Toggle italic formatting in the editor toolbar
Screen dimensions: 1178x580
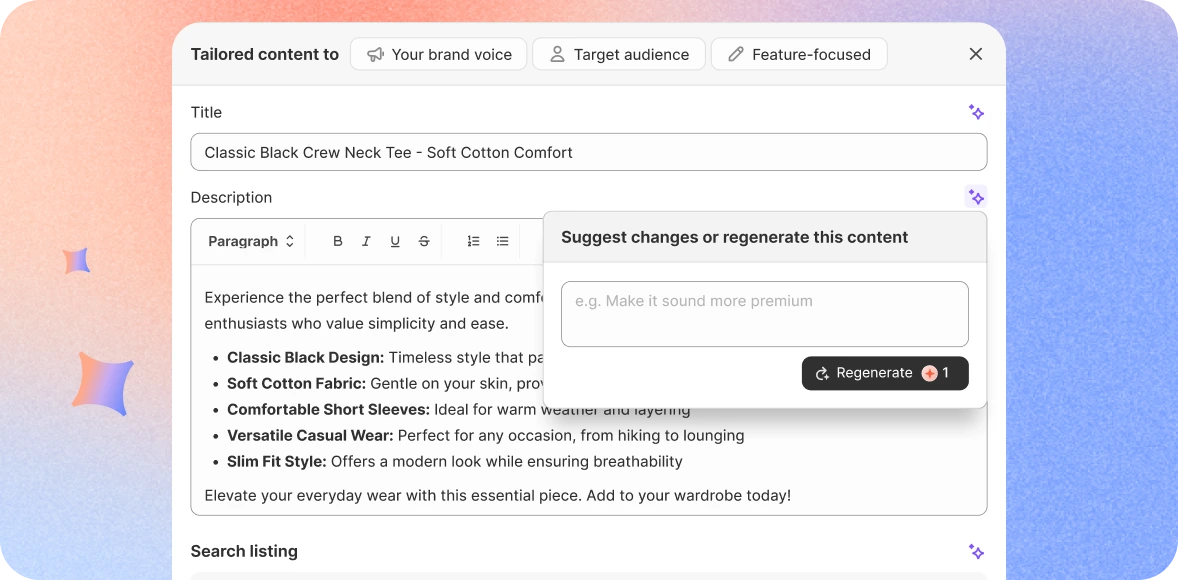point(366,241)
